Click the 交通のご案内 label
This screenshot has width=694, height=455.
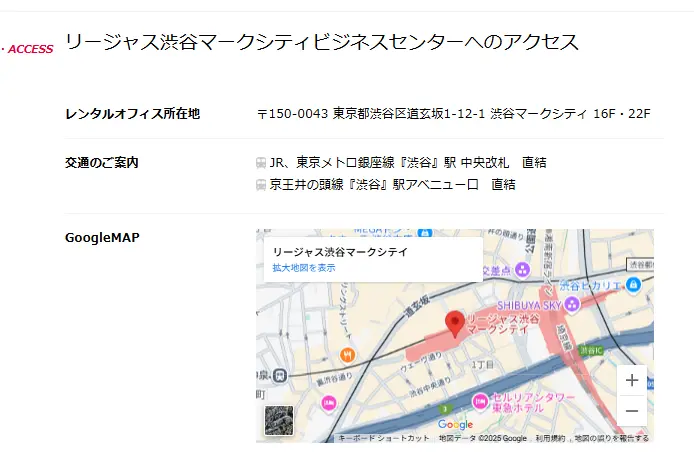tap(102, 162)
